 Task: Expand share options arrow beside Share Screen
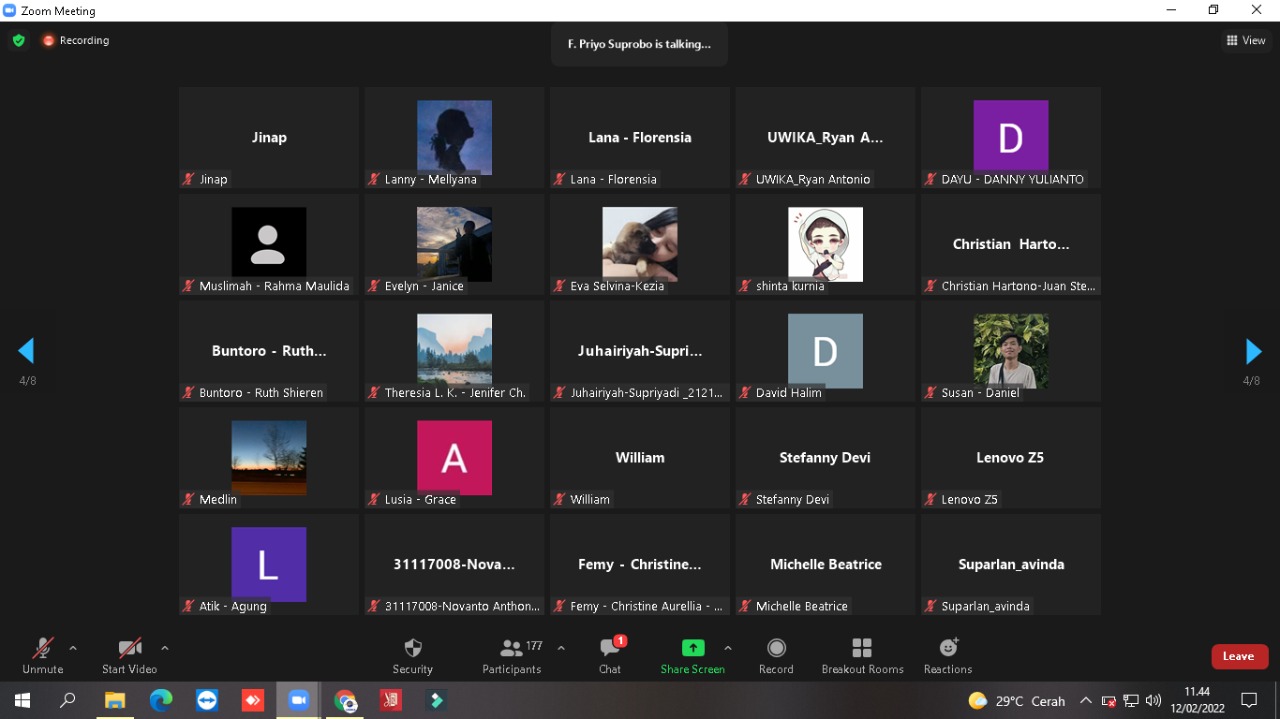click(728, 648)
